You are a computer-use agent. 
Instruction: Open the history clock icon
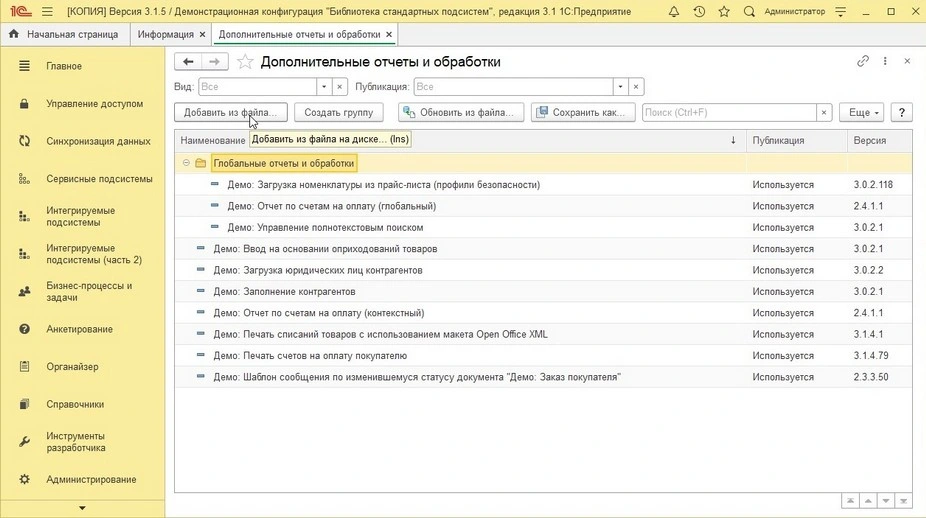point(698,12)
